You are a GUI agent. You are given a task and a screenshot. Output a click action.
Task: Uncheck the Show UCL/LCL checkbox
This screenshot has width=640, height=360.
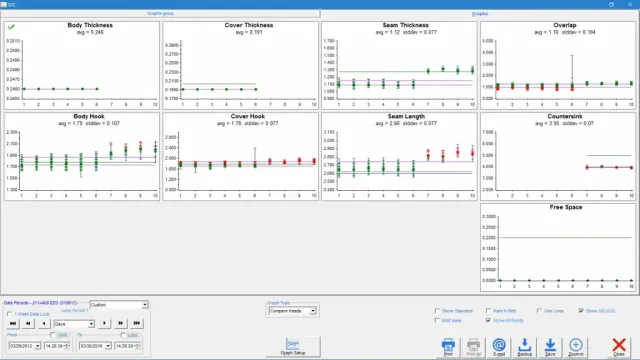coord(581,311)
